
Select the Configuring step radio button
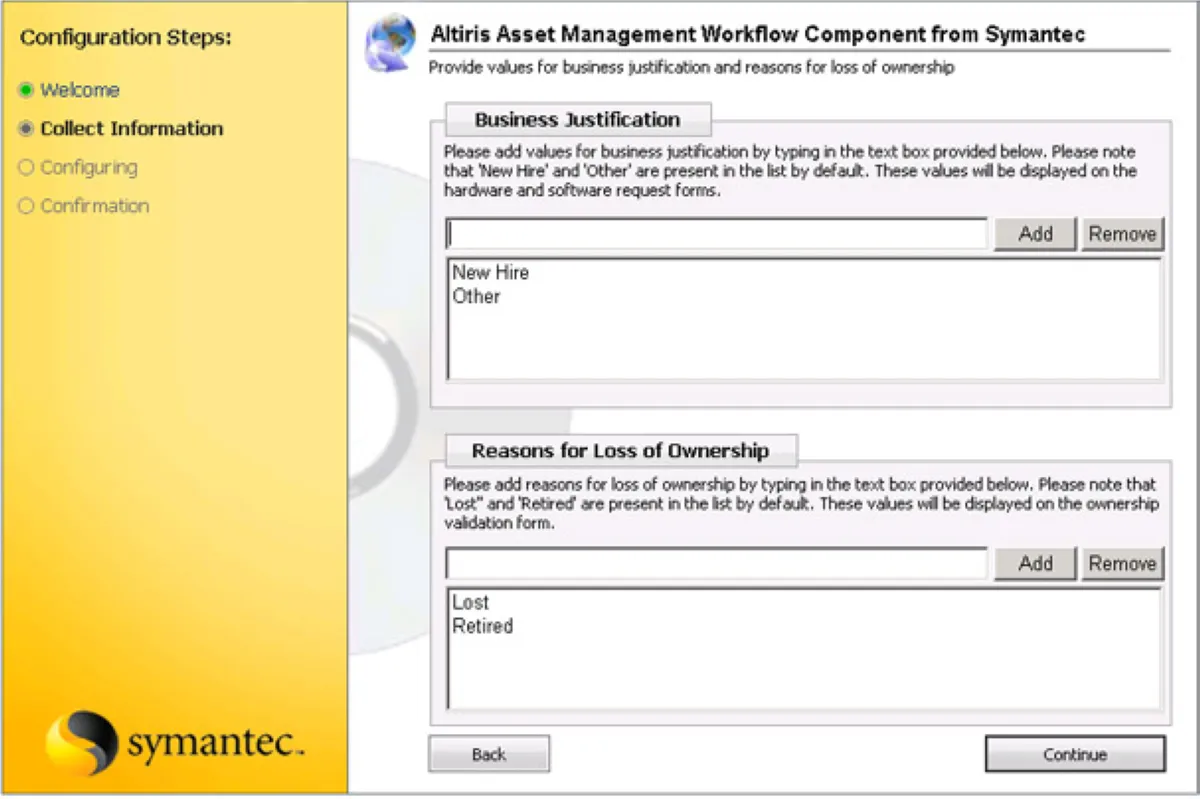tap(26, 168)
